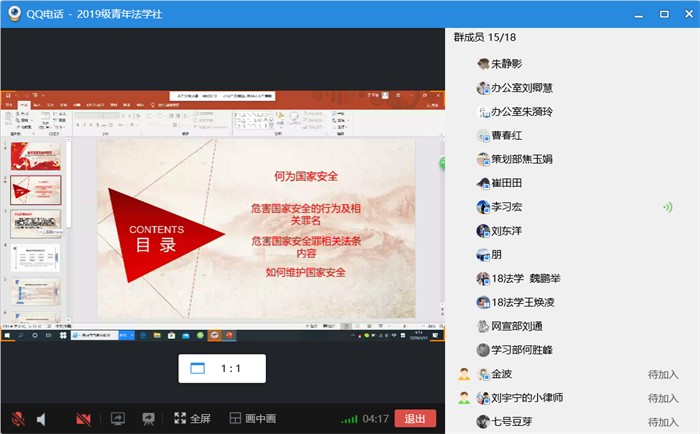Click first slide thumbnail in shared PowerPoint
This screenshot has width=700, height=434.
pos(36,156)
